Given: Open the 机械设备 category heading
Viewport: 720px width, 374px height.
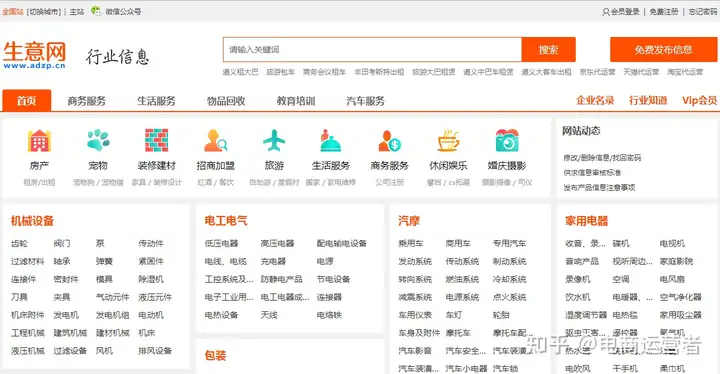Looking at the screenshot, I should coord(32,221).
